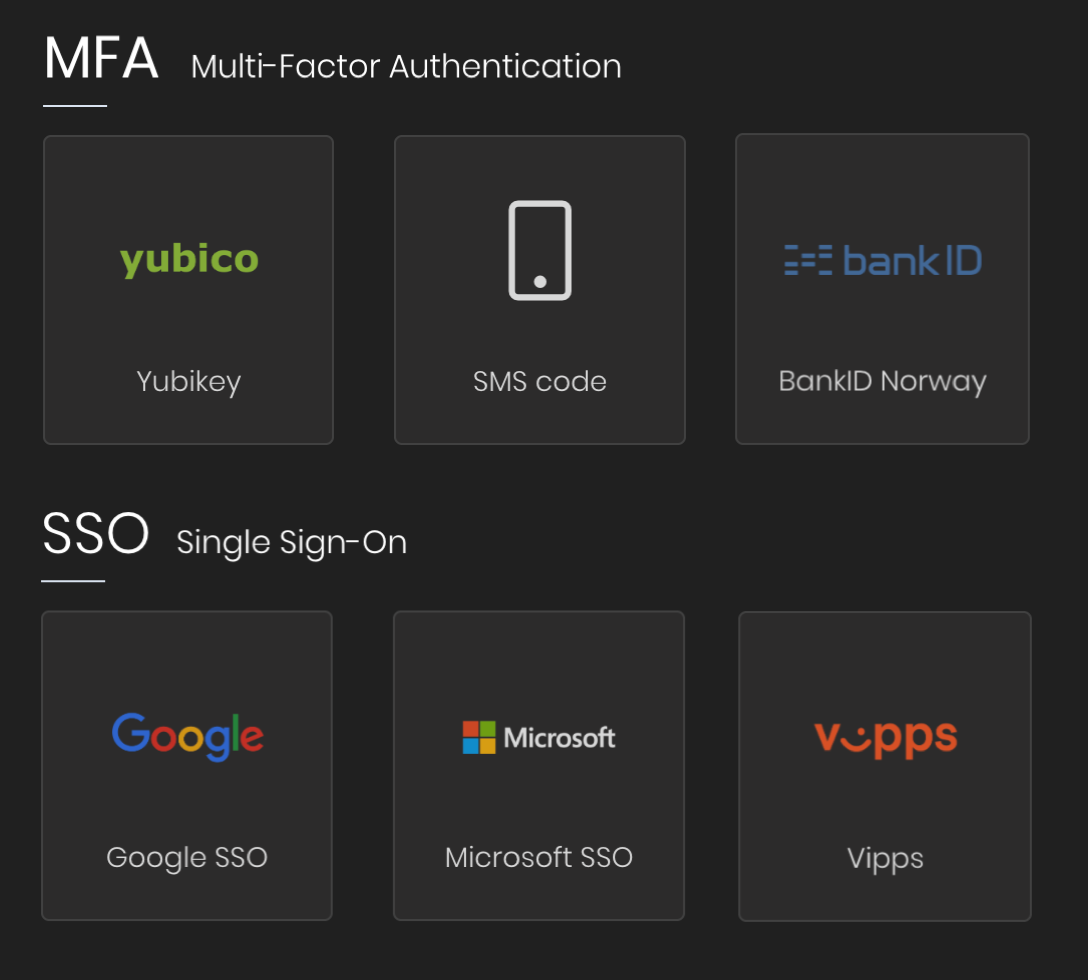Click the SSO section heading
The height and width of the screenshot is (980, 1088).
[96, 535]
